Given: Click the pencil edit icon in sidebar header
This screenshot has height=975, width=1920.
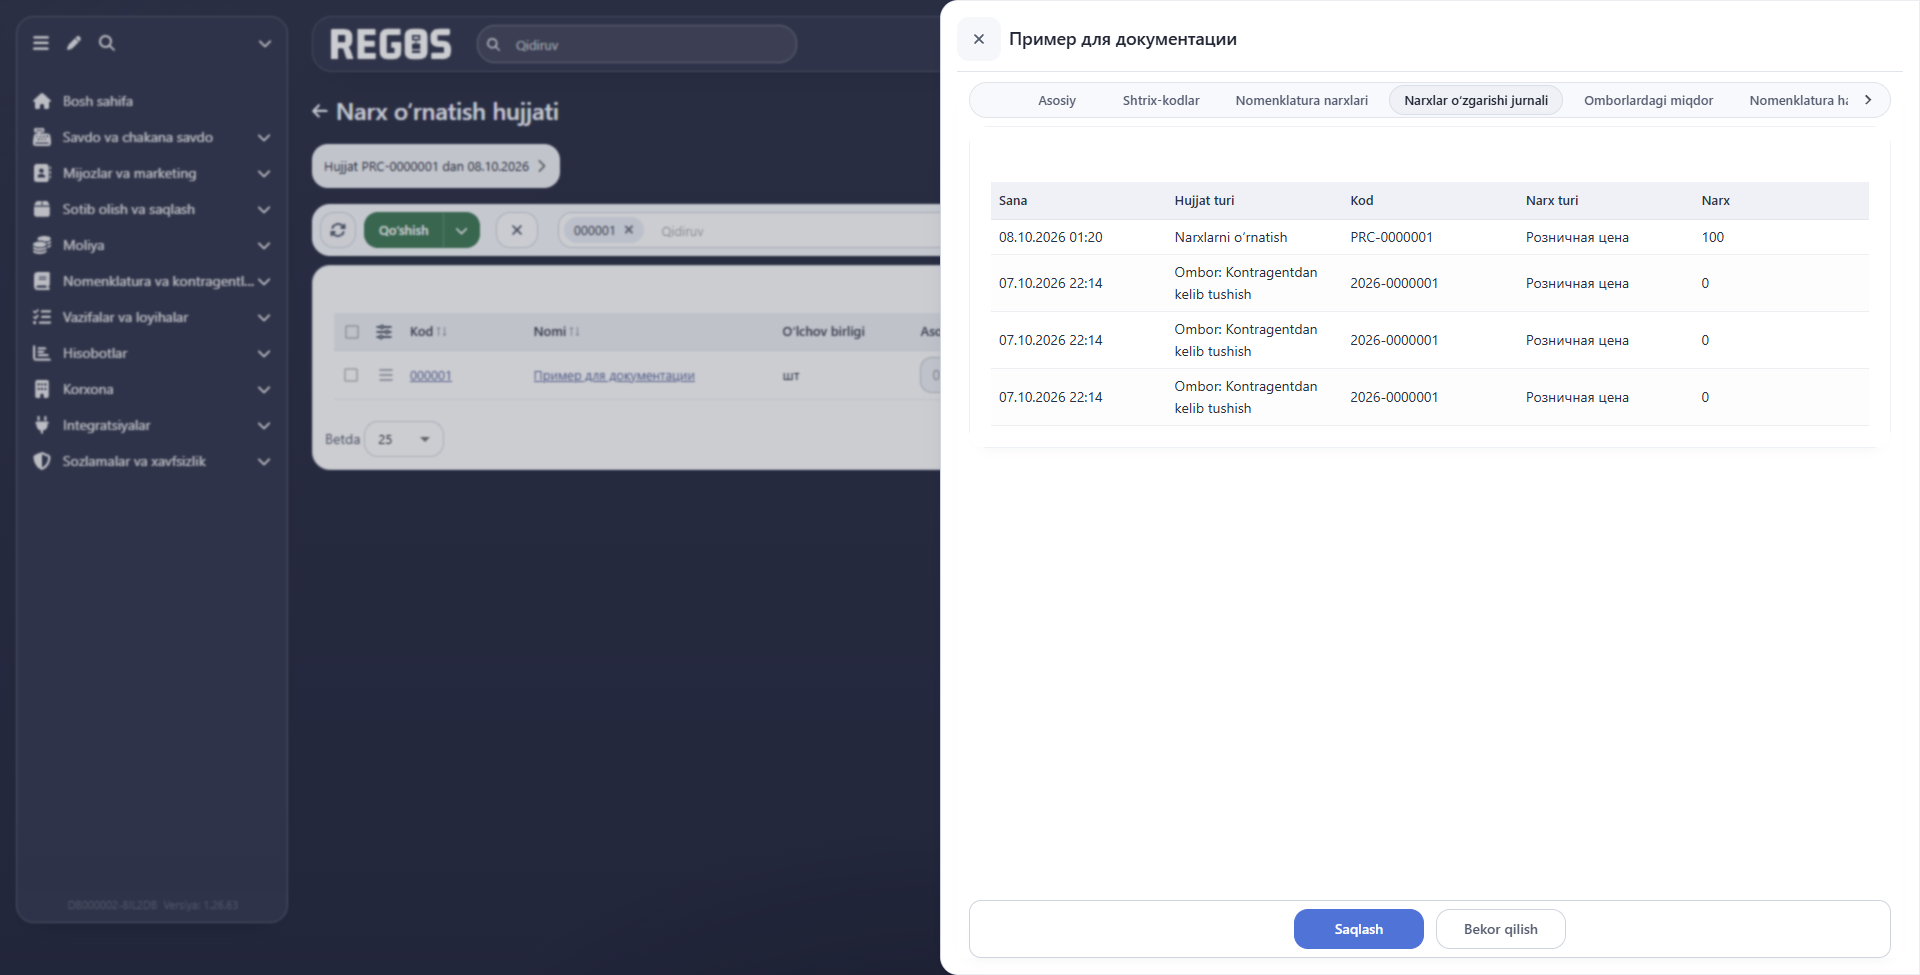Looking at the screenshot, I should [74, 43].
